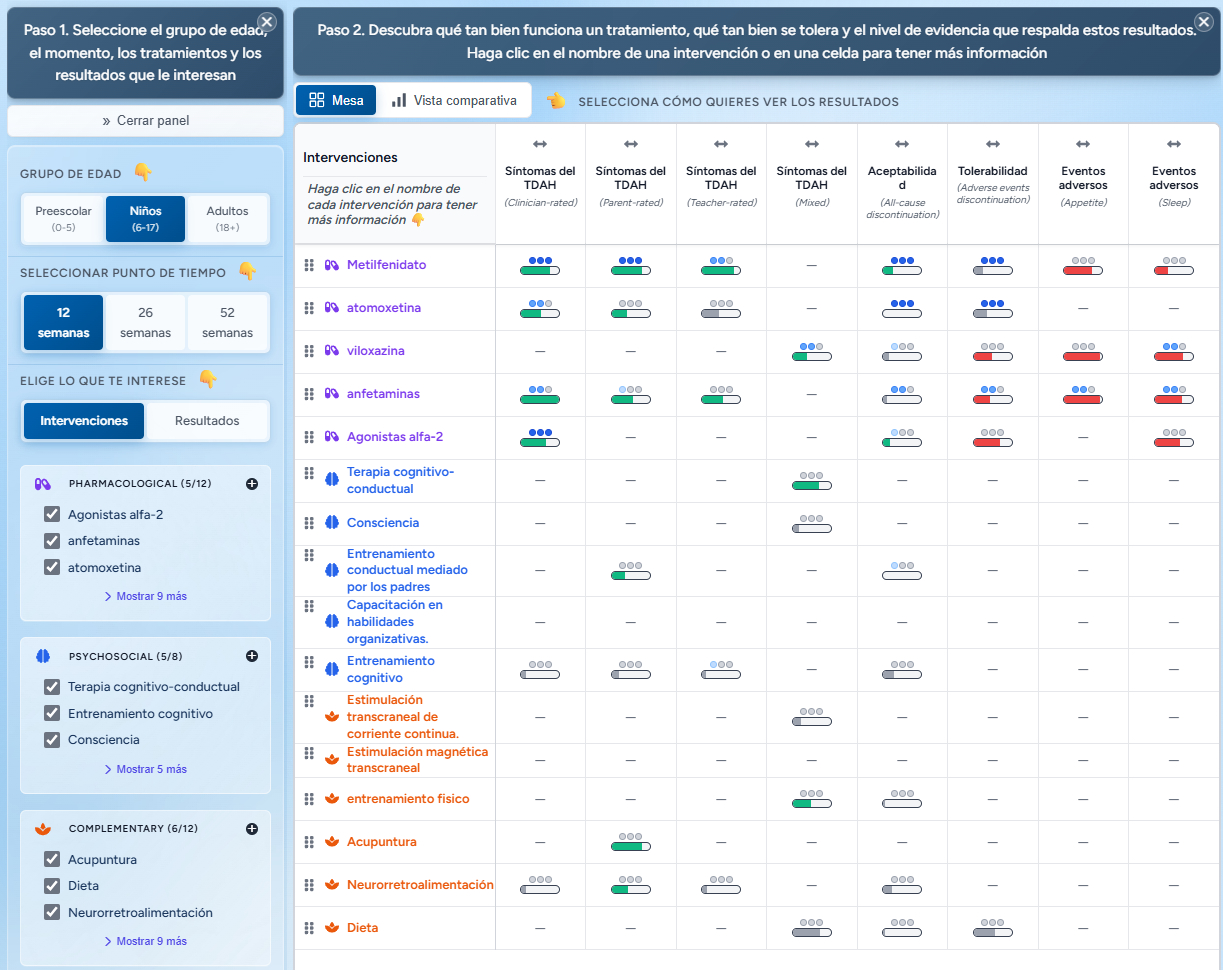The height and width of the screenshot is (970, 1223).
Task: Close the Paso 2 instruction banner
Action: pyautogui.click(x=1204, y=22)
